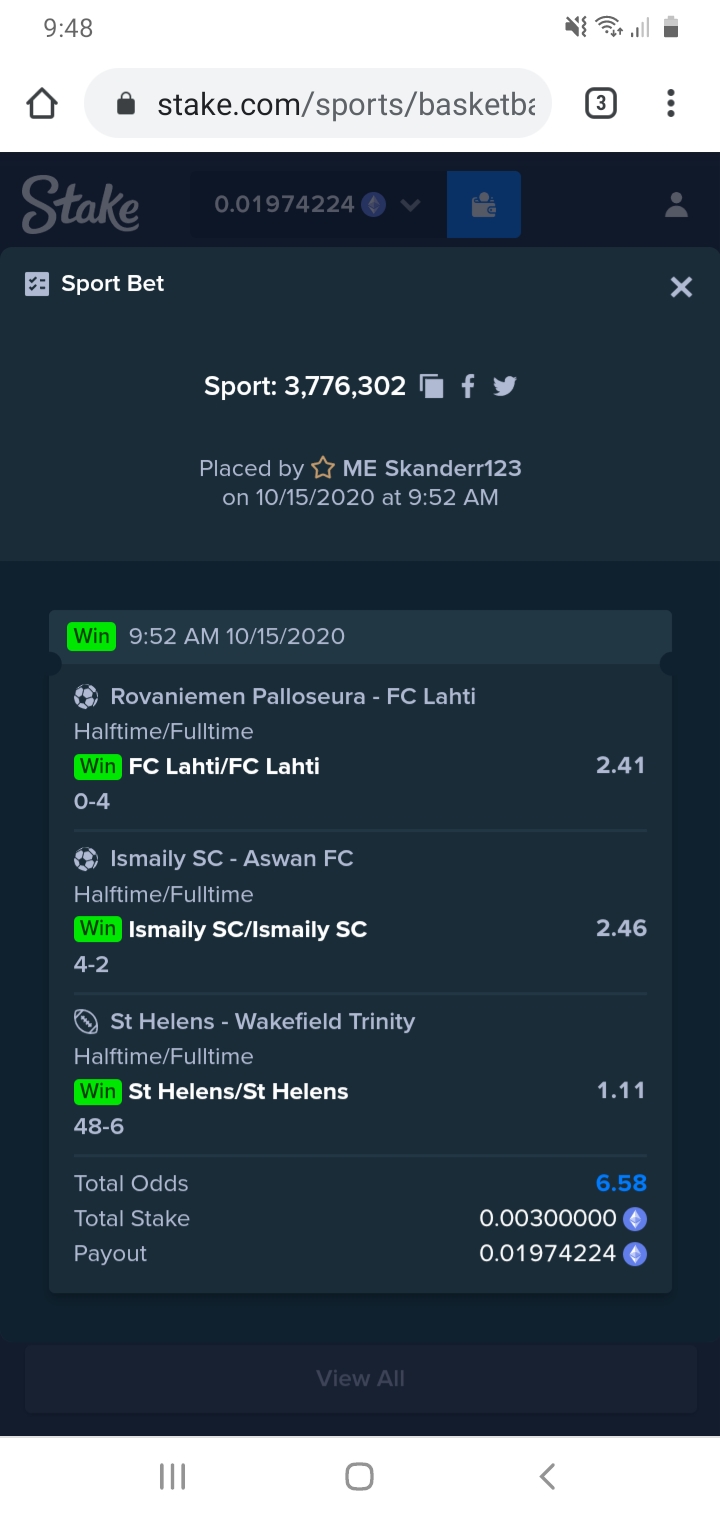720x1520 pixels.
Task: Open Chrome home page icon
Action: 42,103
